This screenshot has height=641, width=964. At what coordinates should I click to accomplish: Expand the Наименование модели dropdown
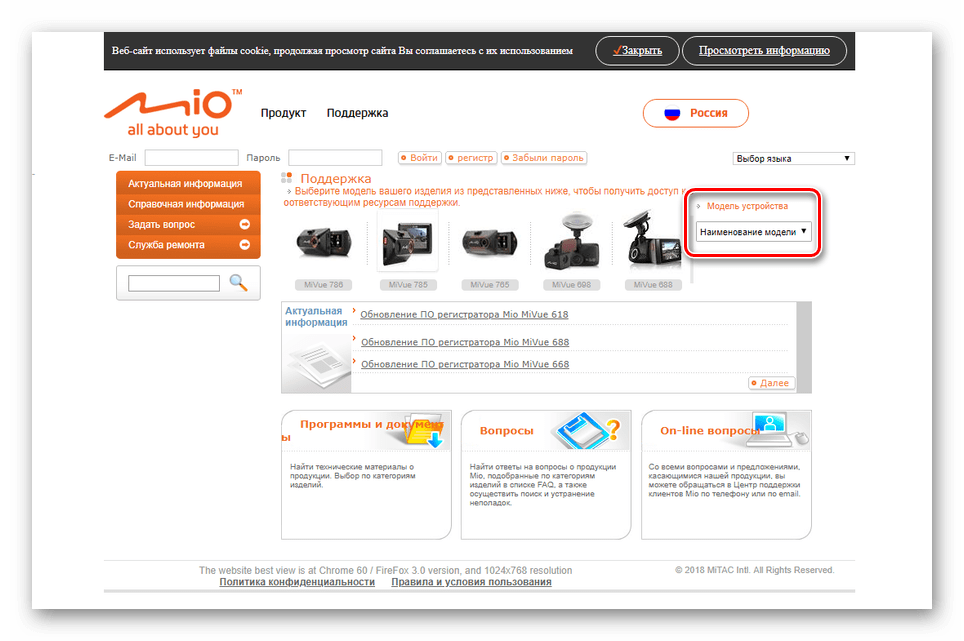[x=753, y=232]
